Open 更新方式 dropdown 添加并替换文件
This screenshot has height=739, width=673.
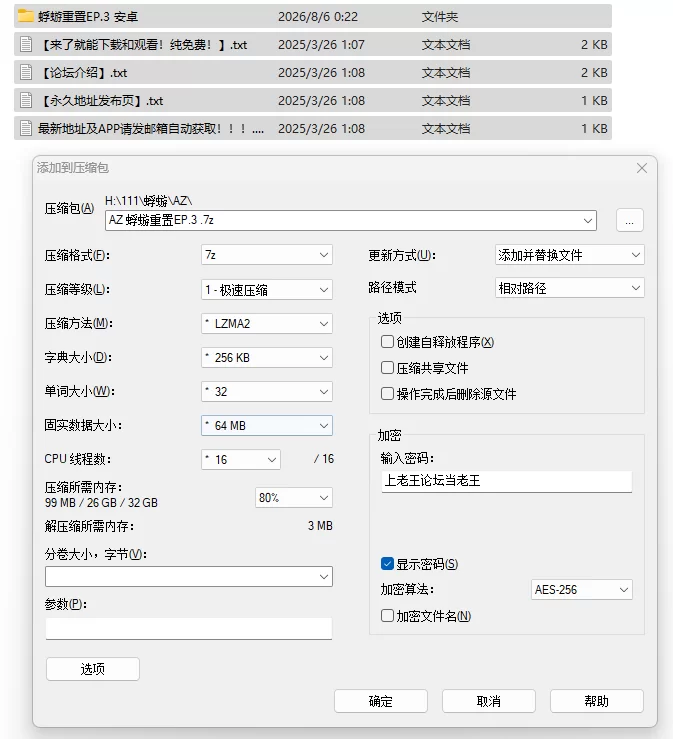coord(570,255)
